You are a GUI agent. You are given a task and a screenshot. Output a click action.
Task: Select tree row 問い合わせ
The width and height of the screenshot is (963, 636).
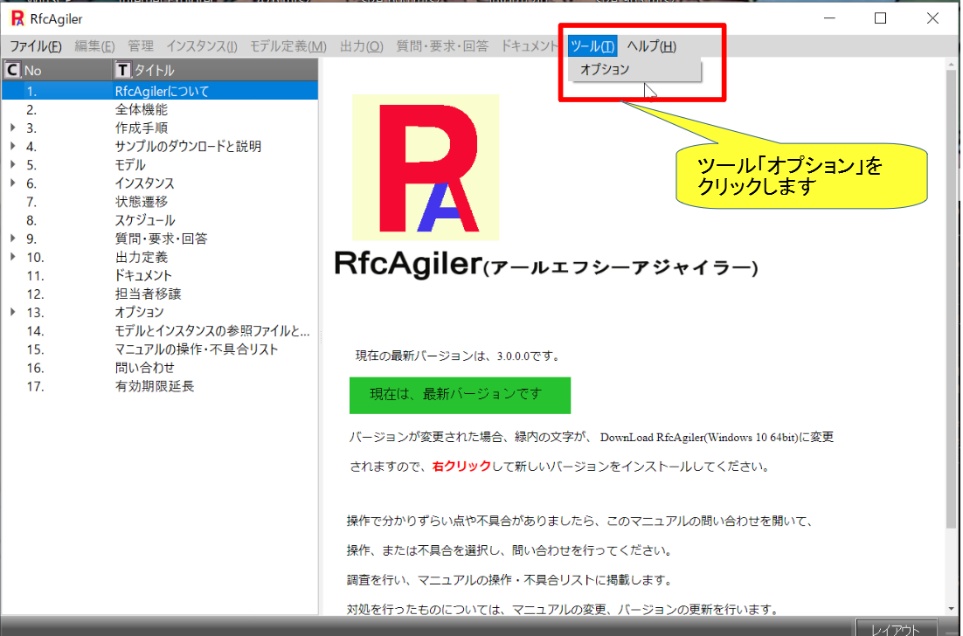(160, 367)
